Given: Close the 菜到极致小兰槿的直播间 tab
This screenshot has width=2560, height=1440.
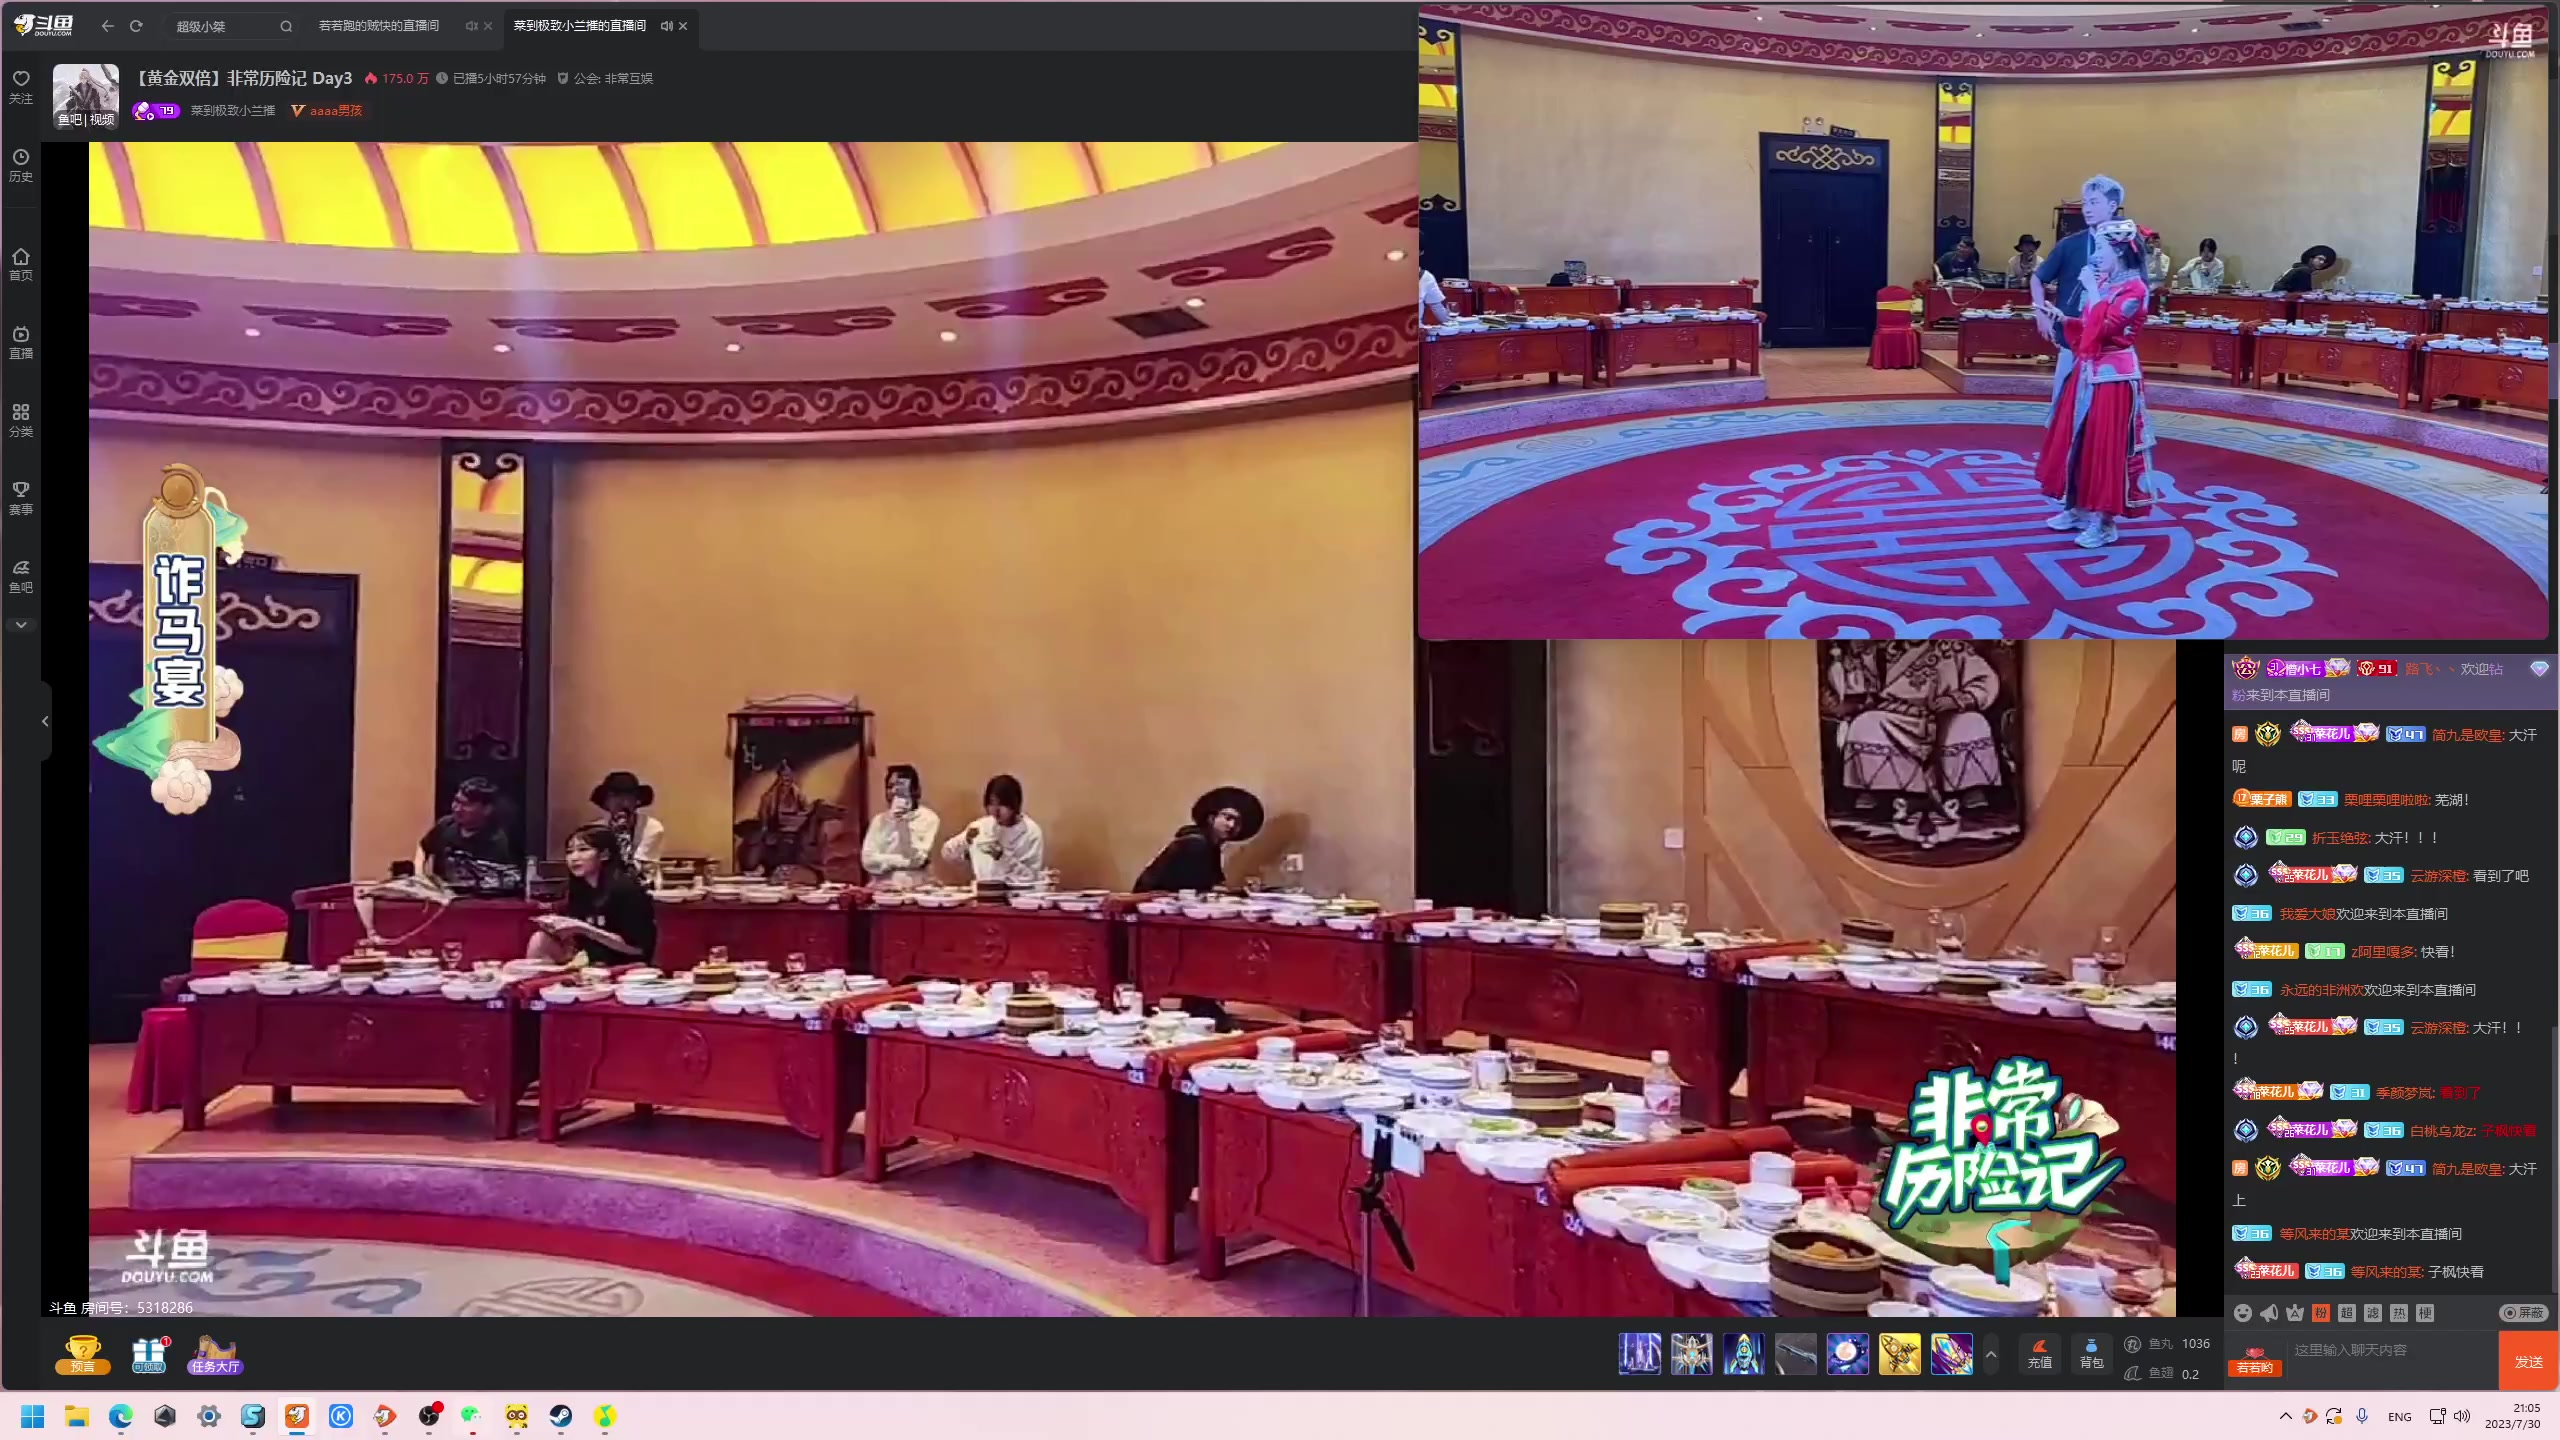Looking at the screenshot, I should pos(683,26).
